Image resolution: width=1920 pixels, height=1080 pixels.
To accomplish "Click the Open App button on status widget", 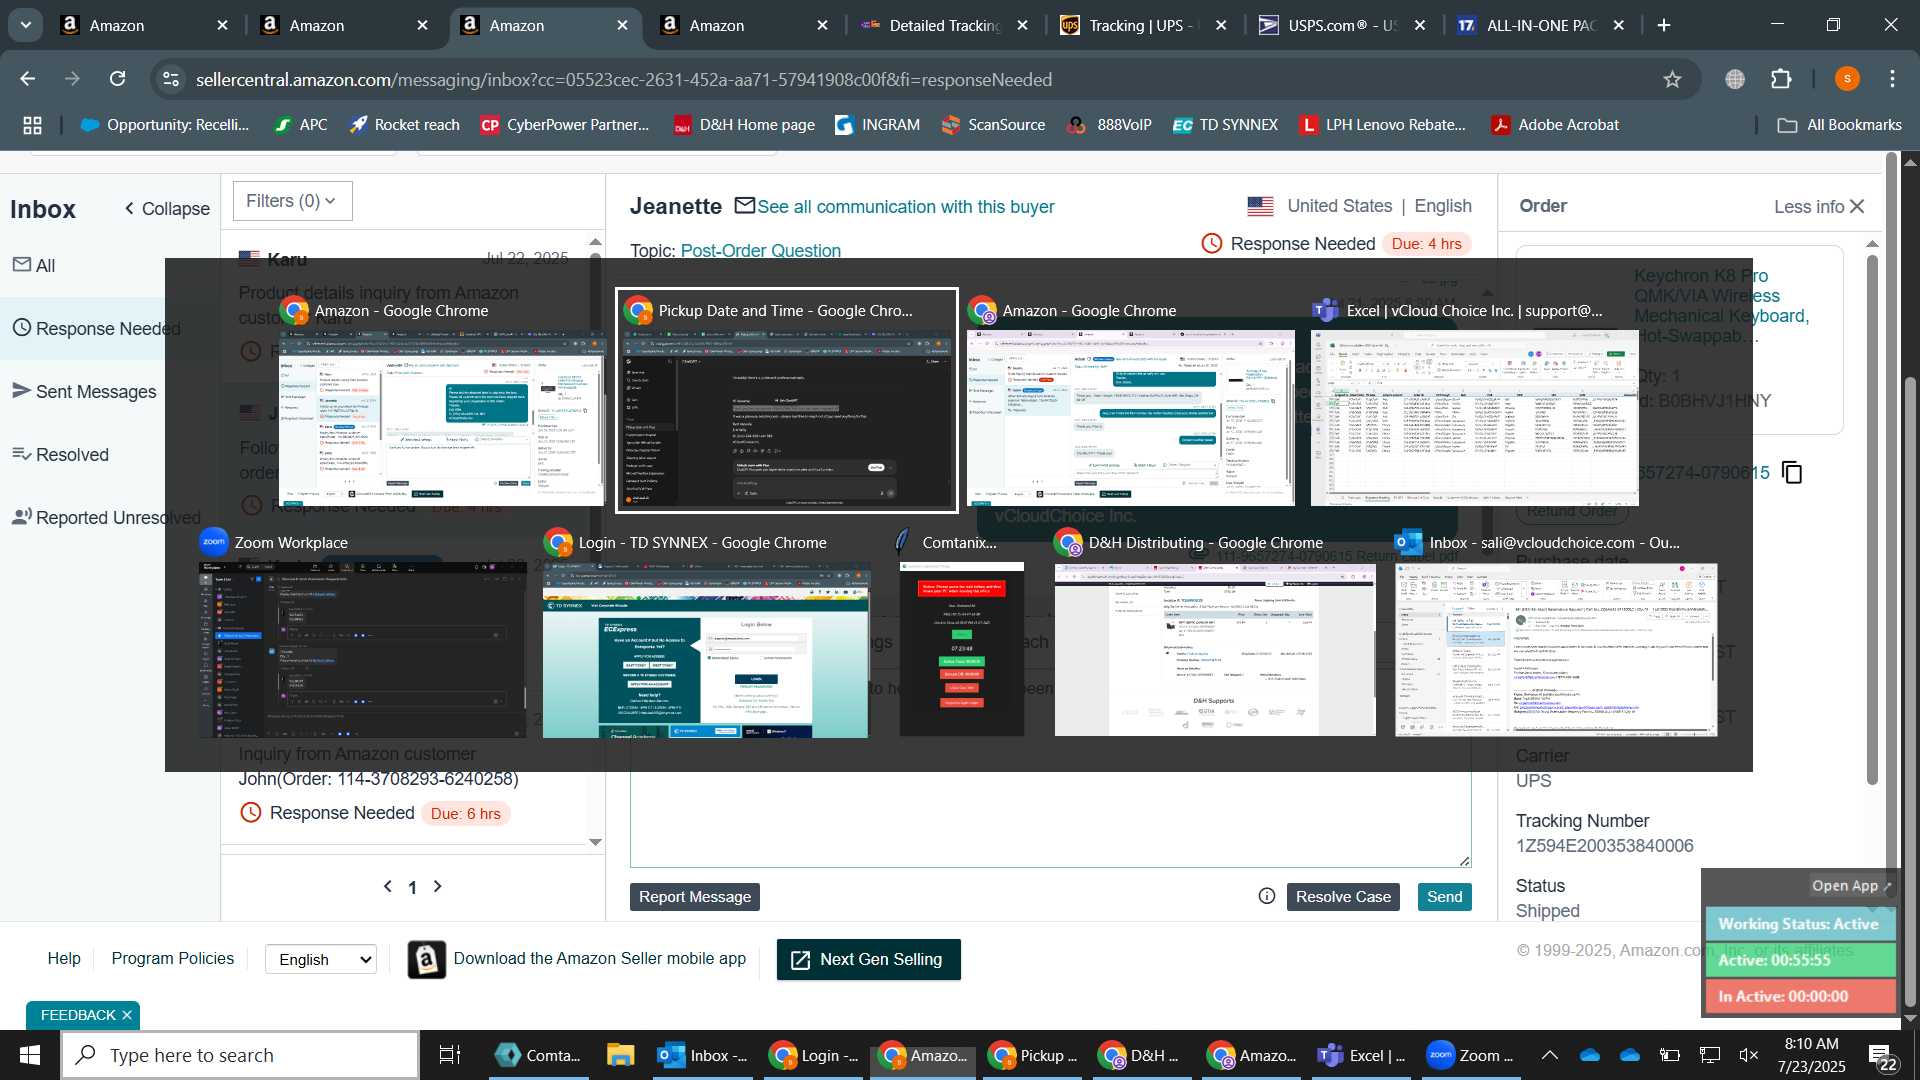I will coord(1851,886).
